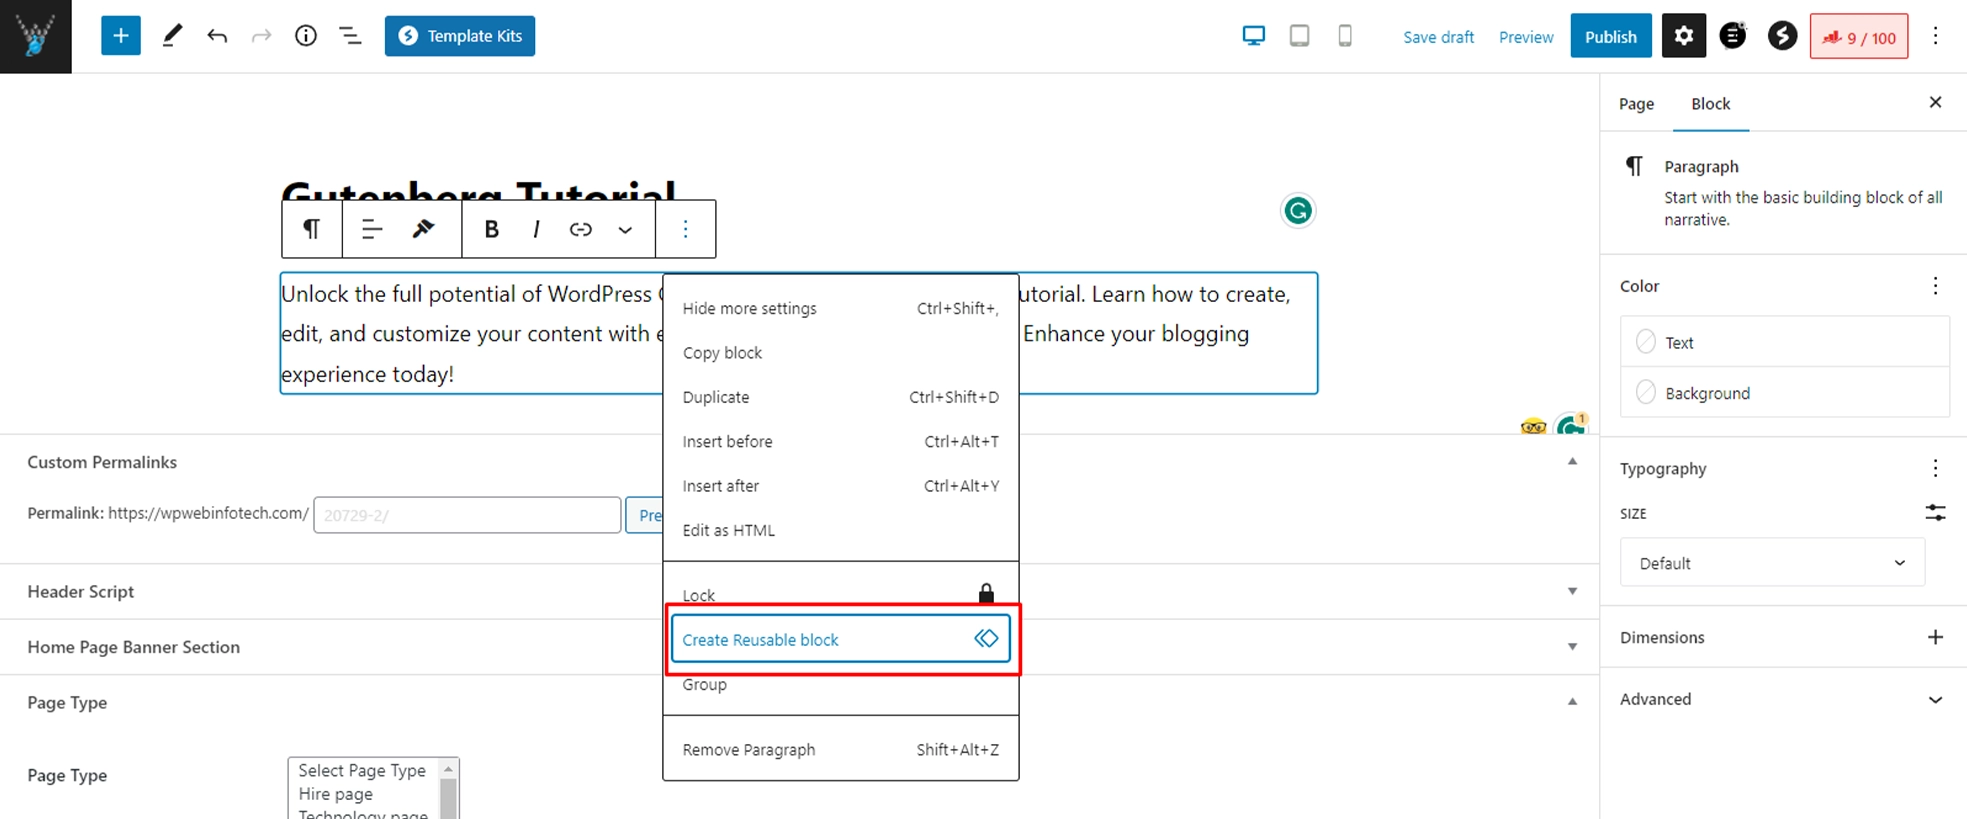Click the Paragraph block type icon

point(312,229)
